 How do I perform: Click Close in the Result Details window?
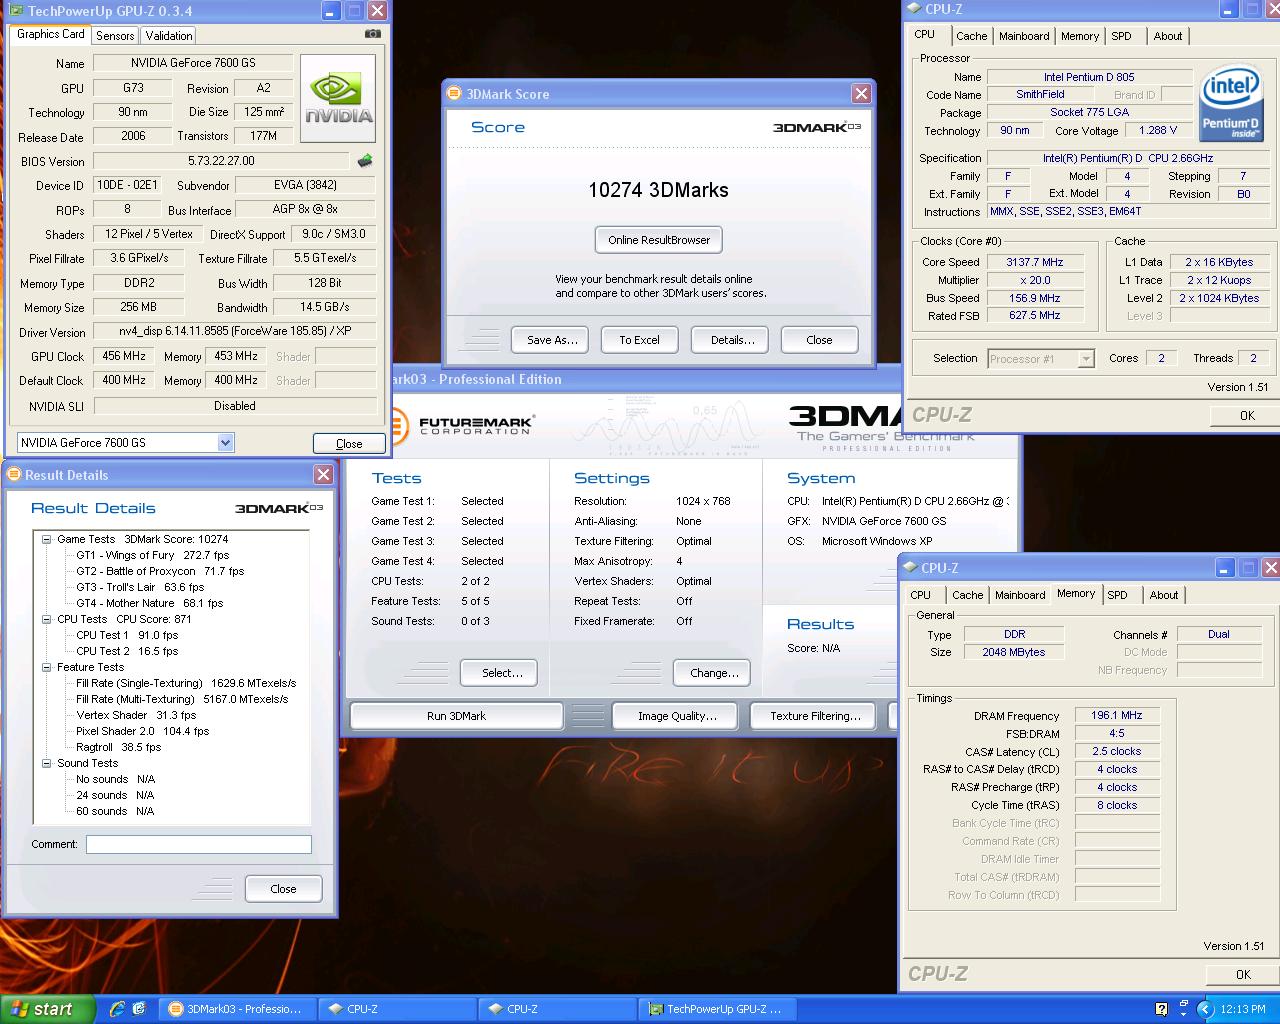point(283,889)
